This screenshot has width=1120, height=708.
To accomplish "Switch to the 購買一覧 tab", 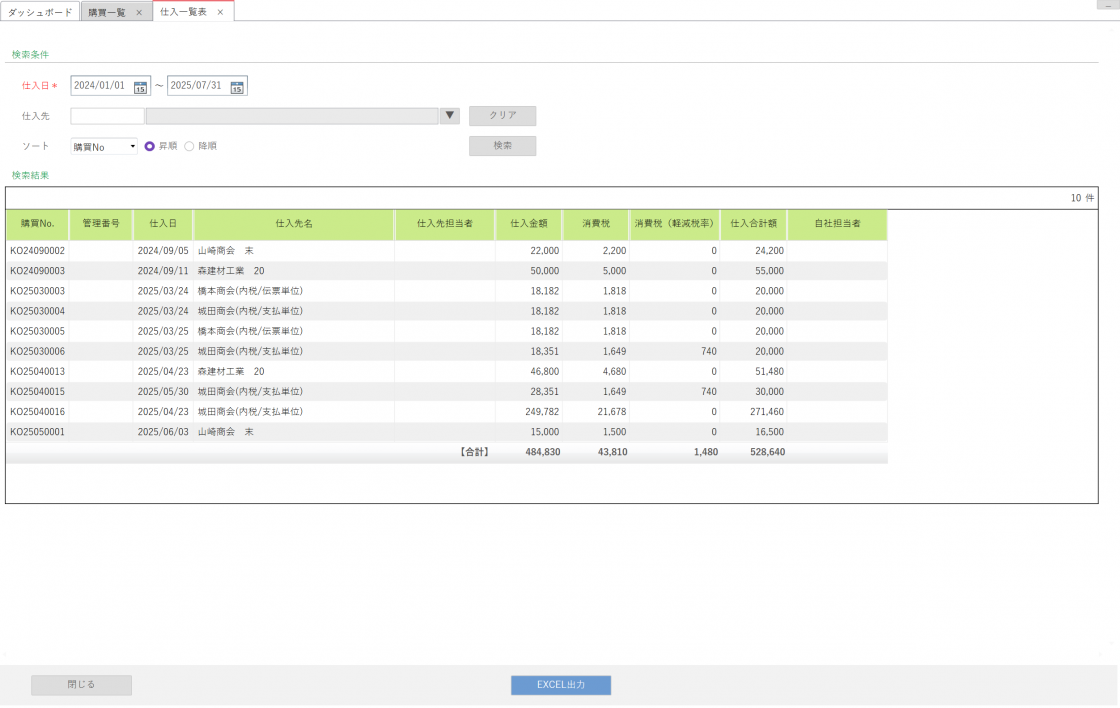I will pyautogui.click(x=107, y=12).
